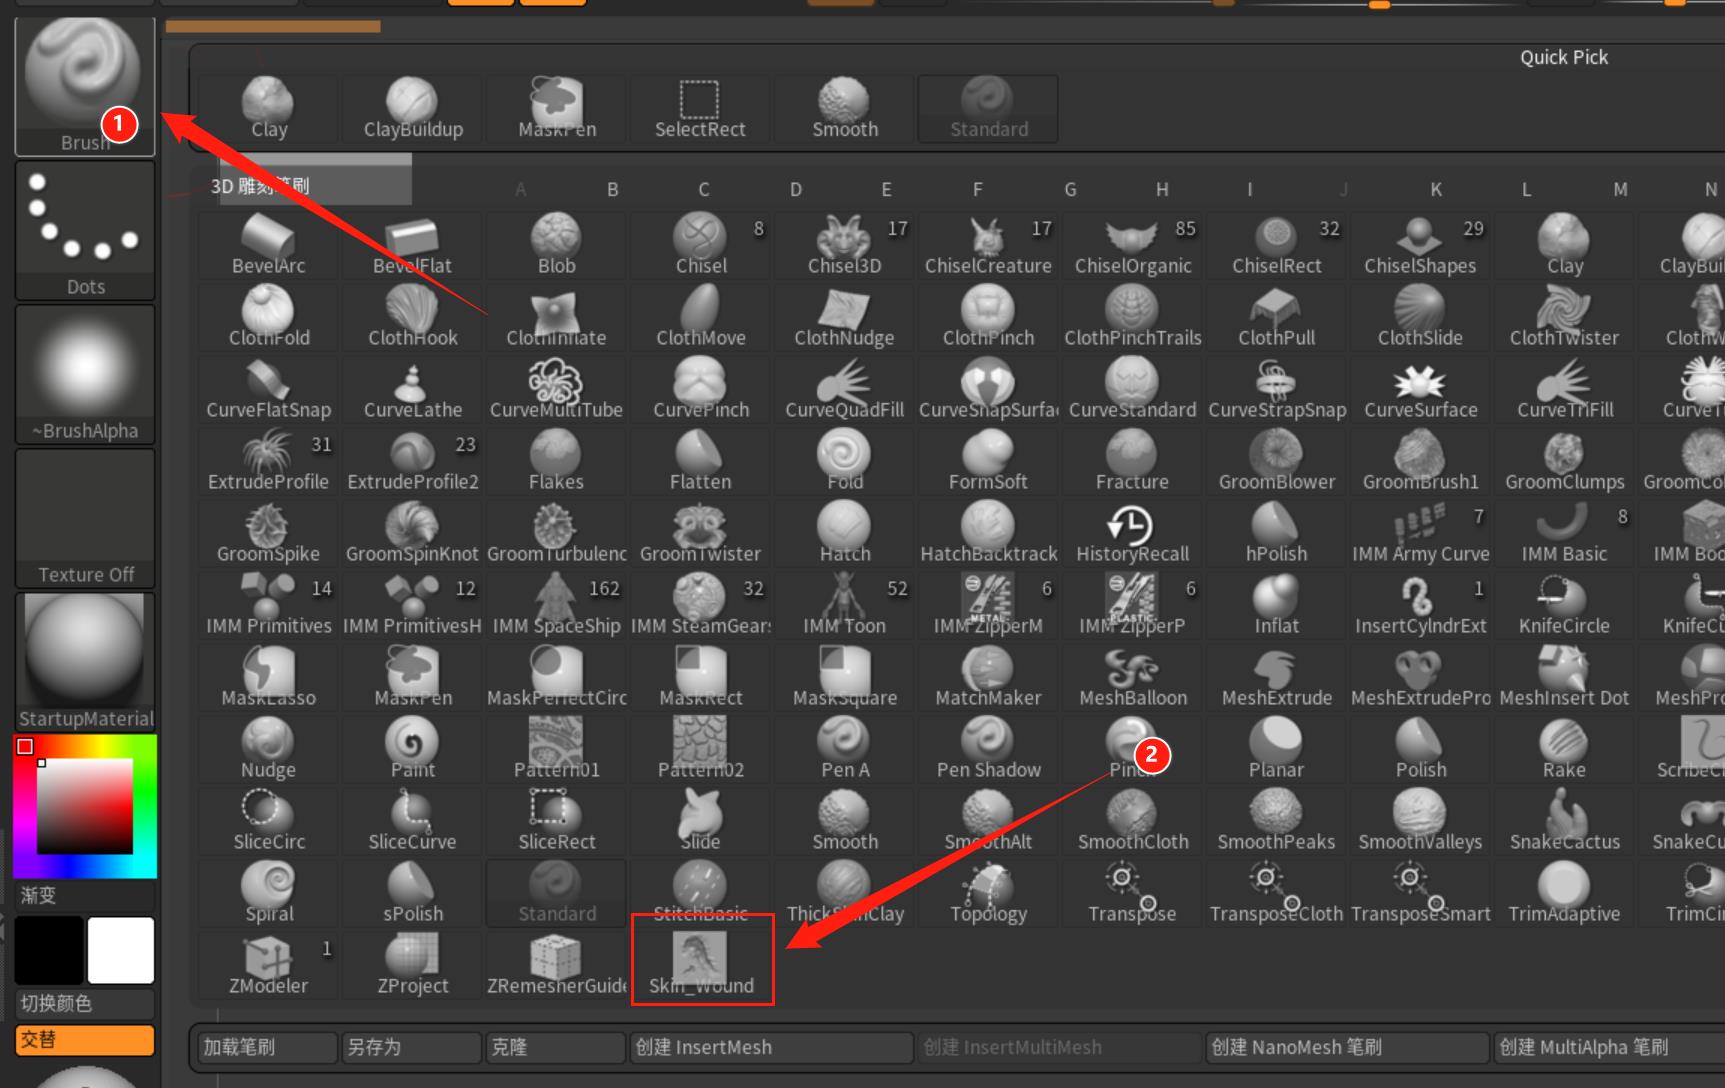Filter brushes by letter H
The height and width of the screenshot is (1088, 1725).
coord(1162,189)
